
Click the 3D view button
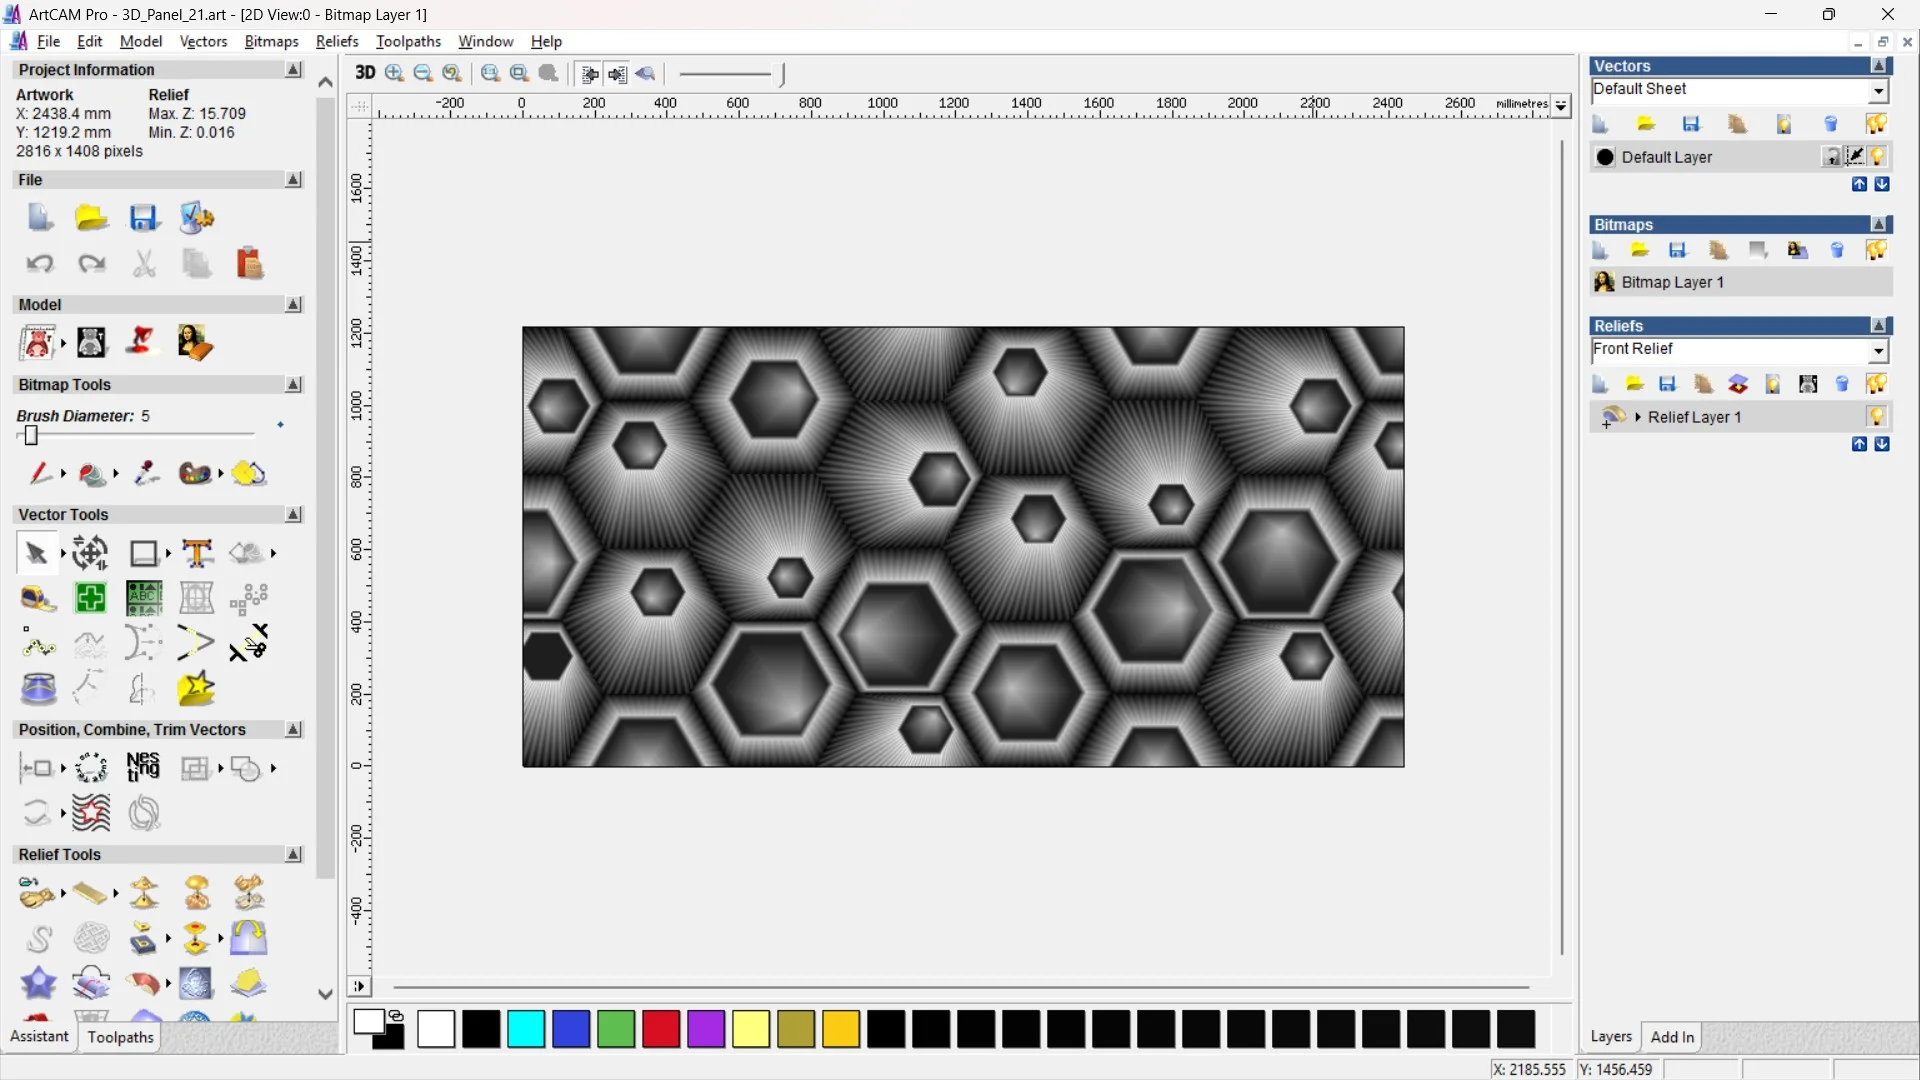[365, 73]
